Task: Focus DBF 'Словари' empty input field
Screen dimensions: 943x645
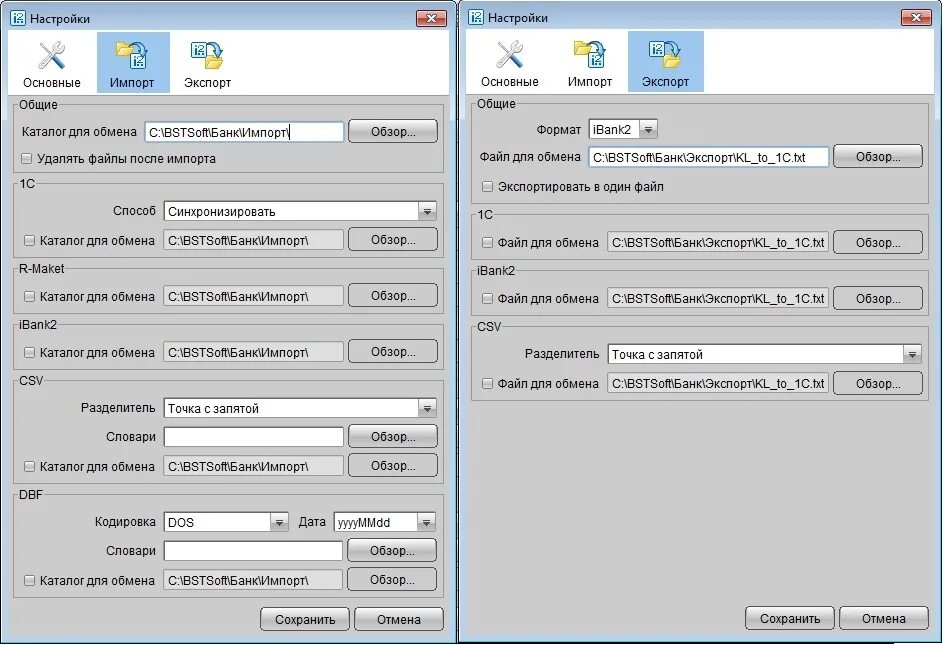Action: (x=253, y=551)
